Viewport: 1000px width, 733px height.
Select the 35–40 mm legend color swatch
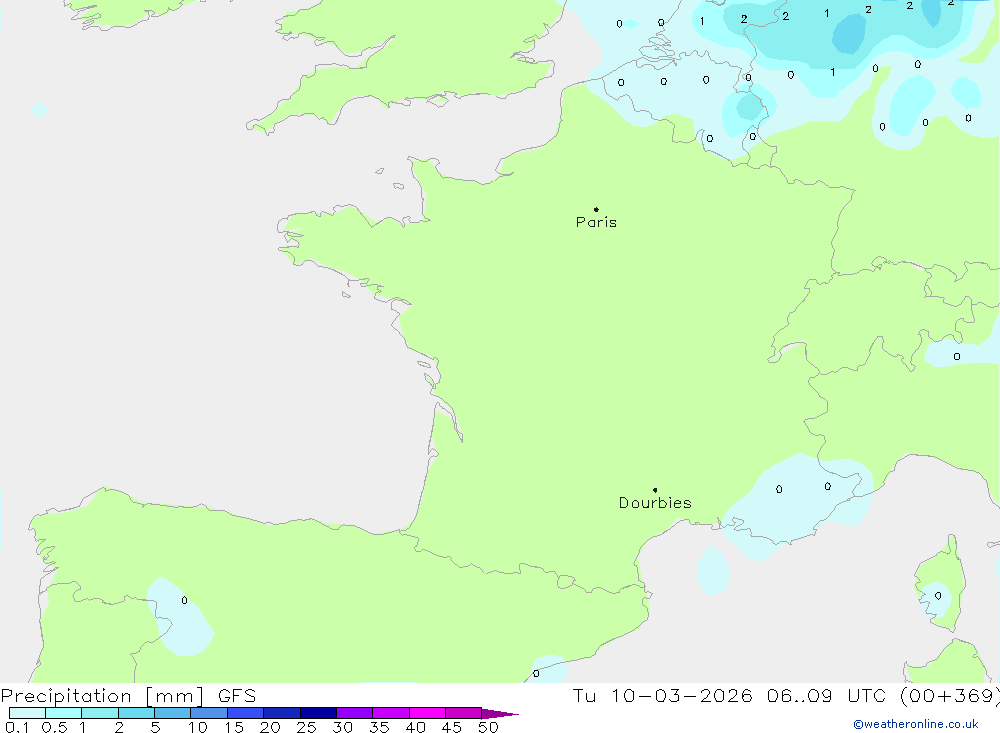click(391, 713)
